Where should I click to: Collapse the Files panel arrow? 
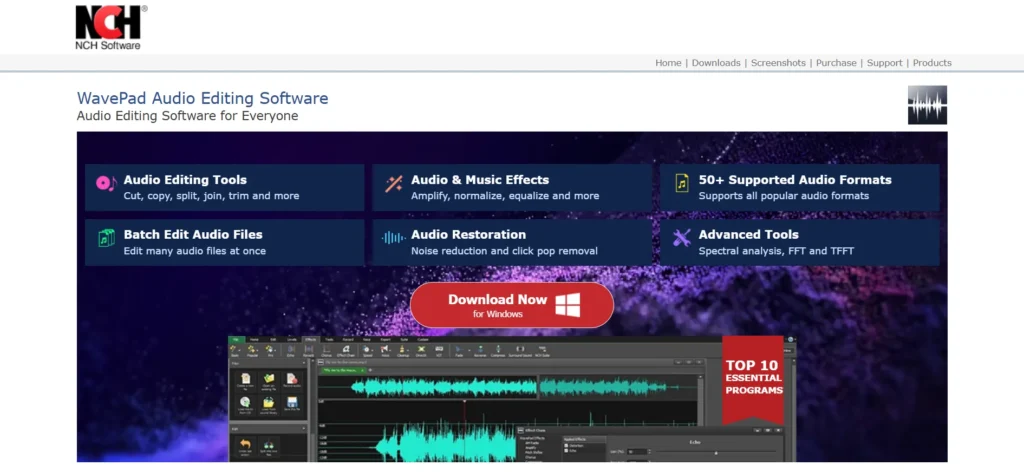click(304, 364)
